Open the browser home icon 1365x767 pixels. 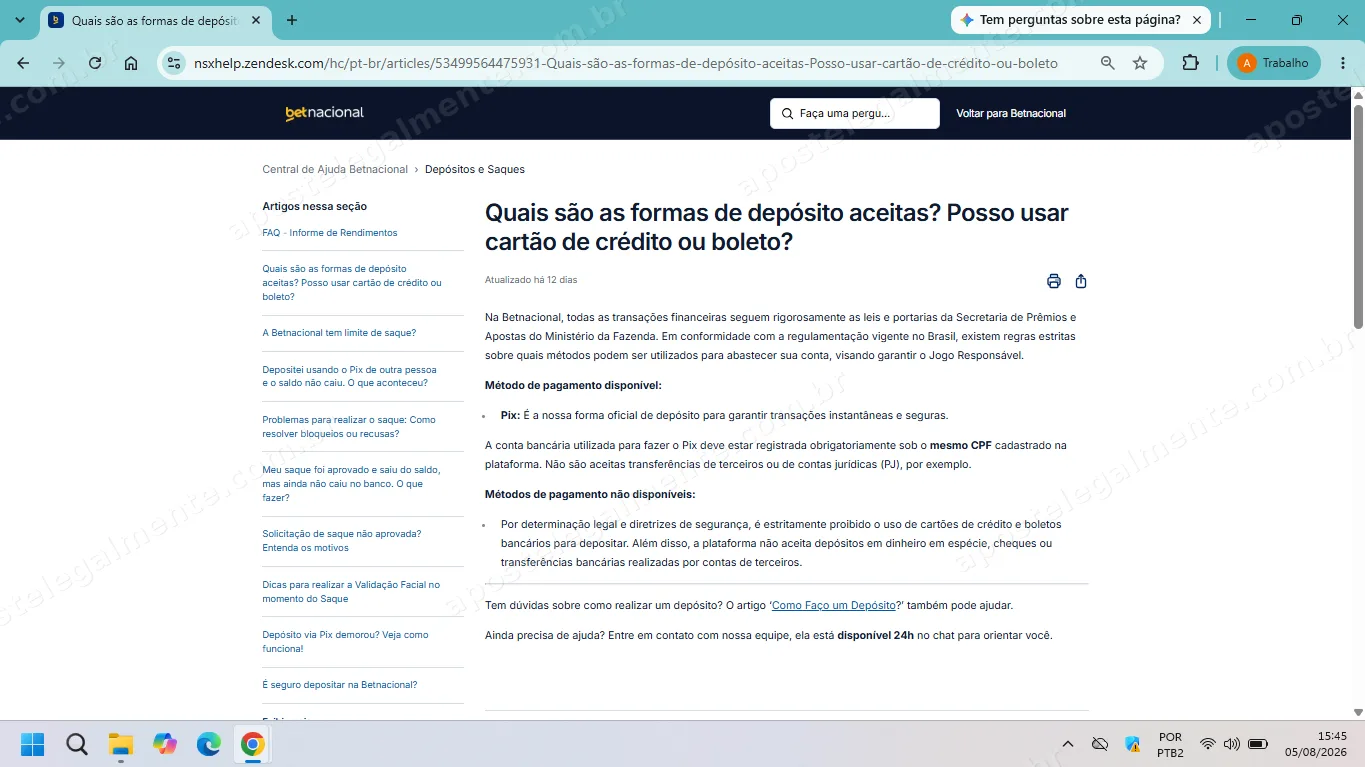131,63
